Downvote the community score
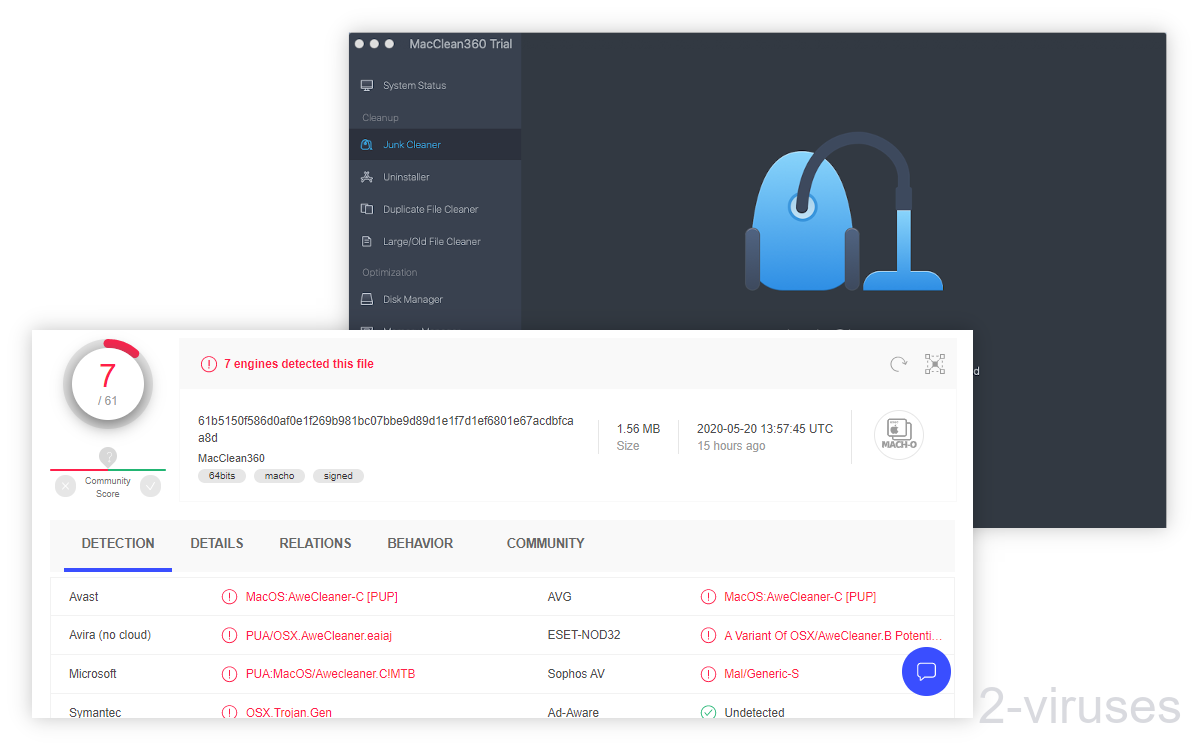1200x750 pixels. [x=65, y=486]
